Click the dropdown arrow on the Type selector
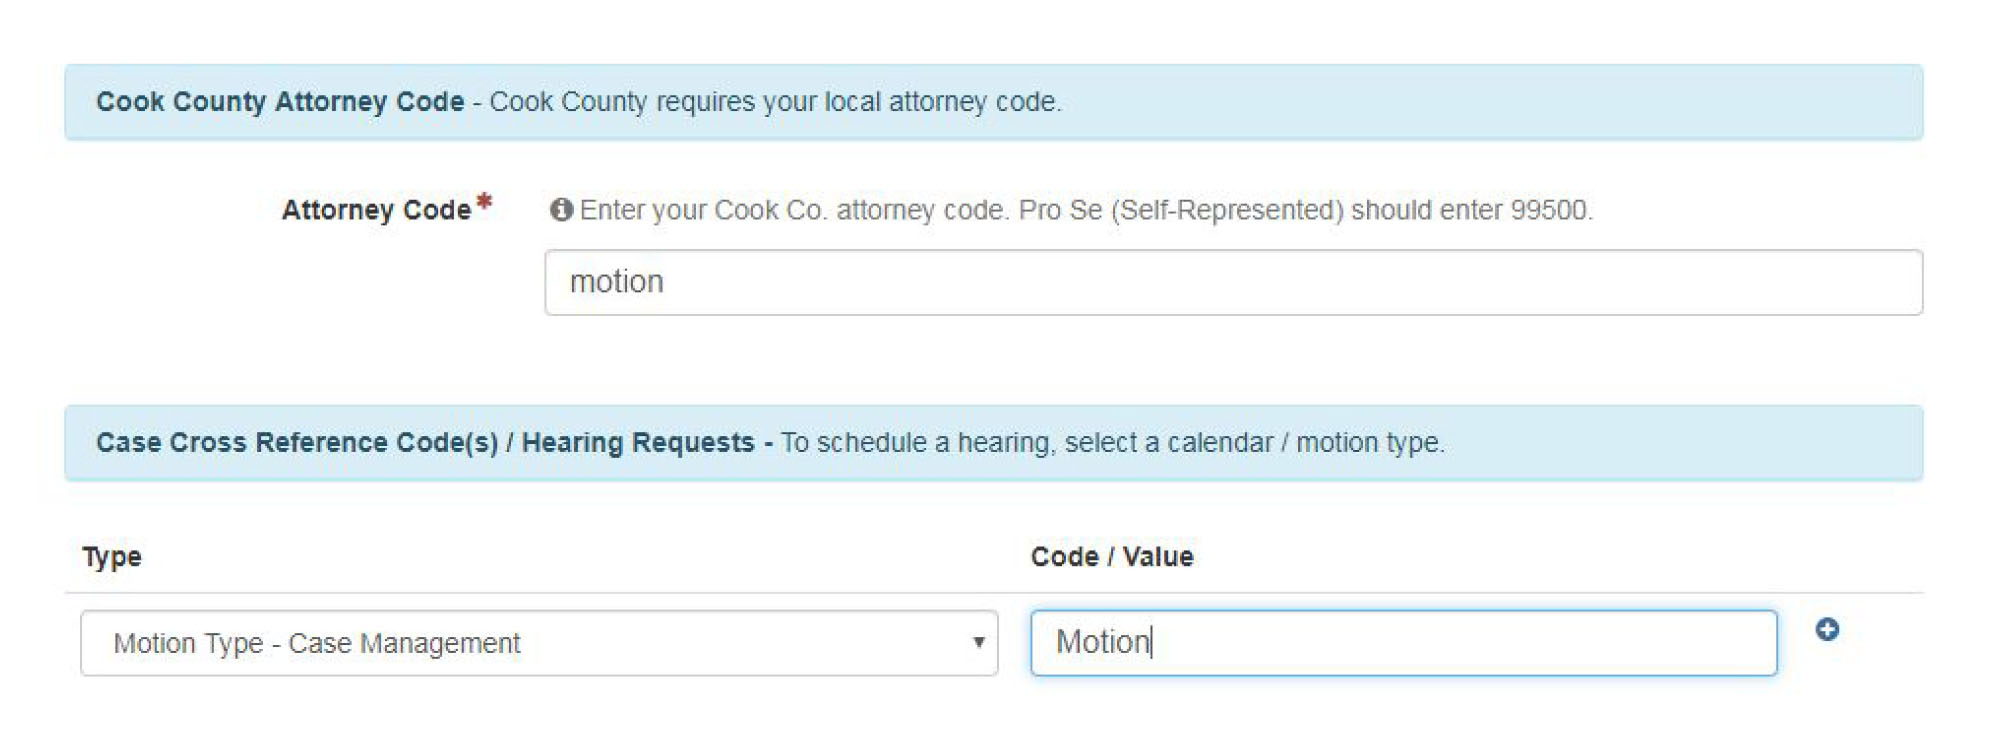Screen dimensions: 1990x751 (977, 644)
